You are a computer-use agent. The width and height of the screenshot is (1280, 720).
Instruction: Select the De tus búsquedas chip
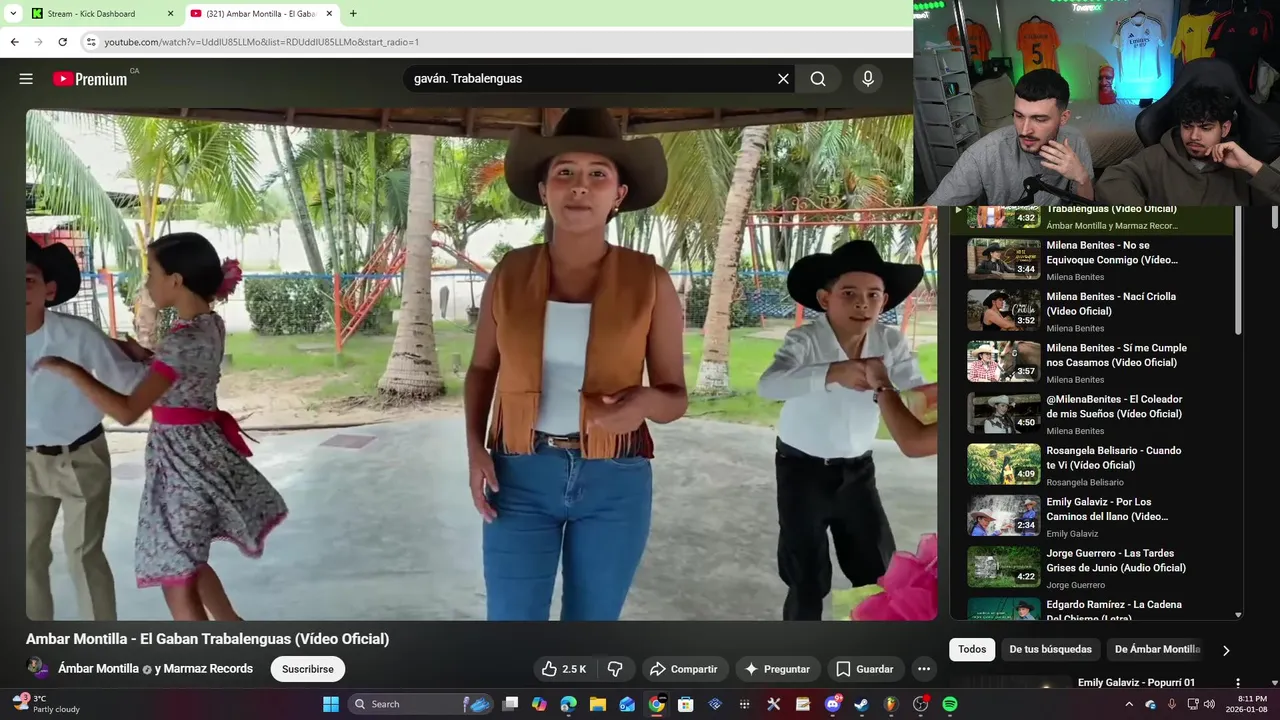coord(1050,649)
